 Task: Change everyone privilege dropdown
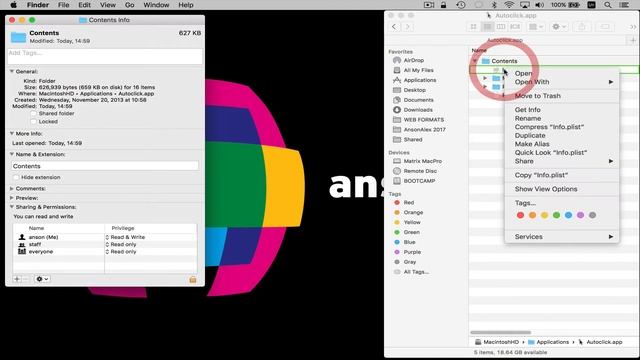[121, 252]
